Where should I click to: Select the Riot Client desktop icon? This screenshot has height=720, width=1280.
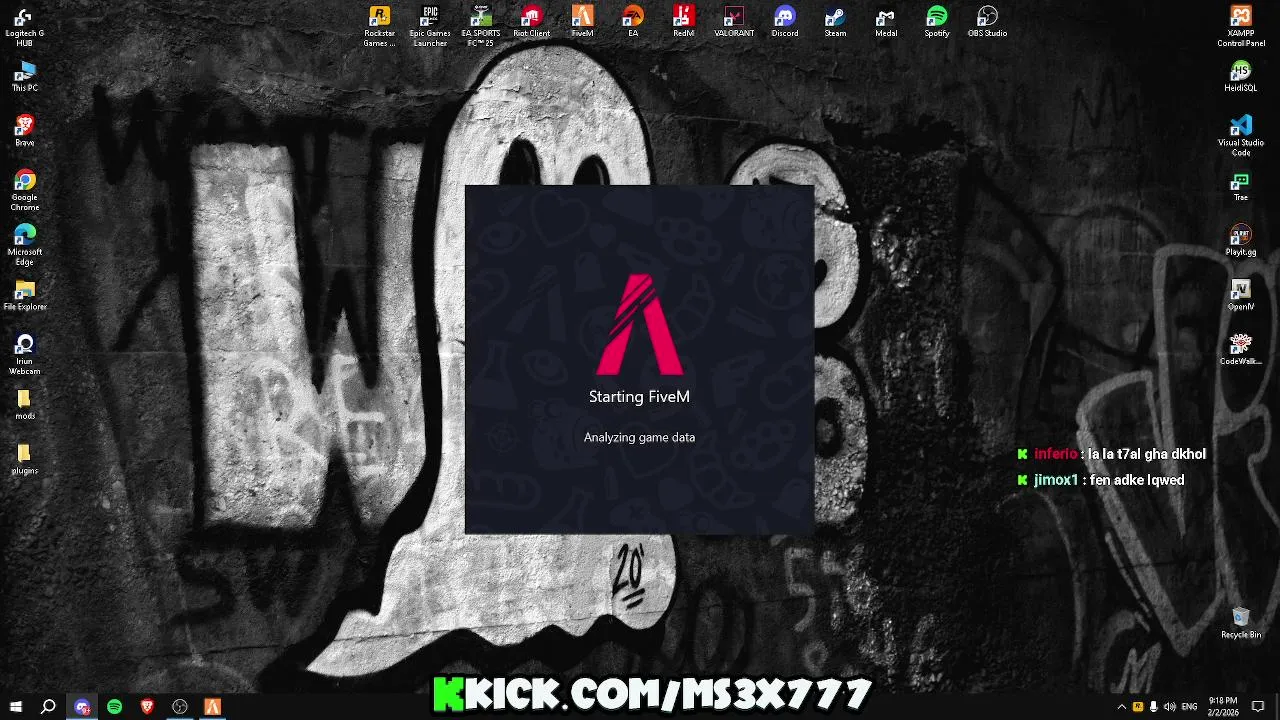point(532,22)
